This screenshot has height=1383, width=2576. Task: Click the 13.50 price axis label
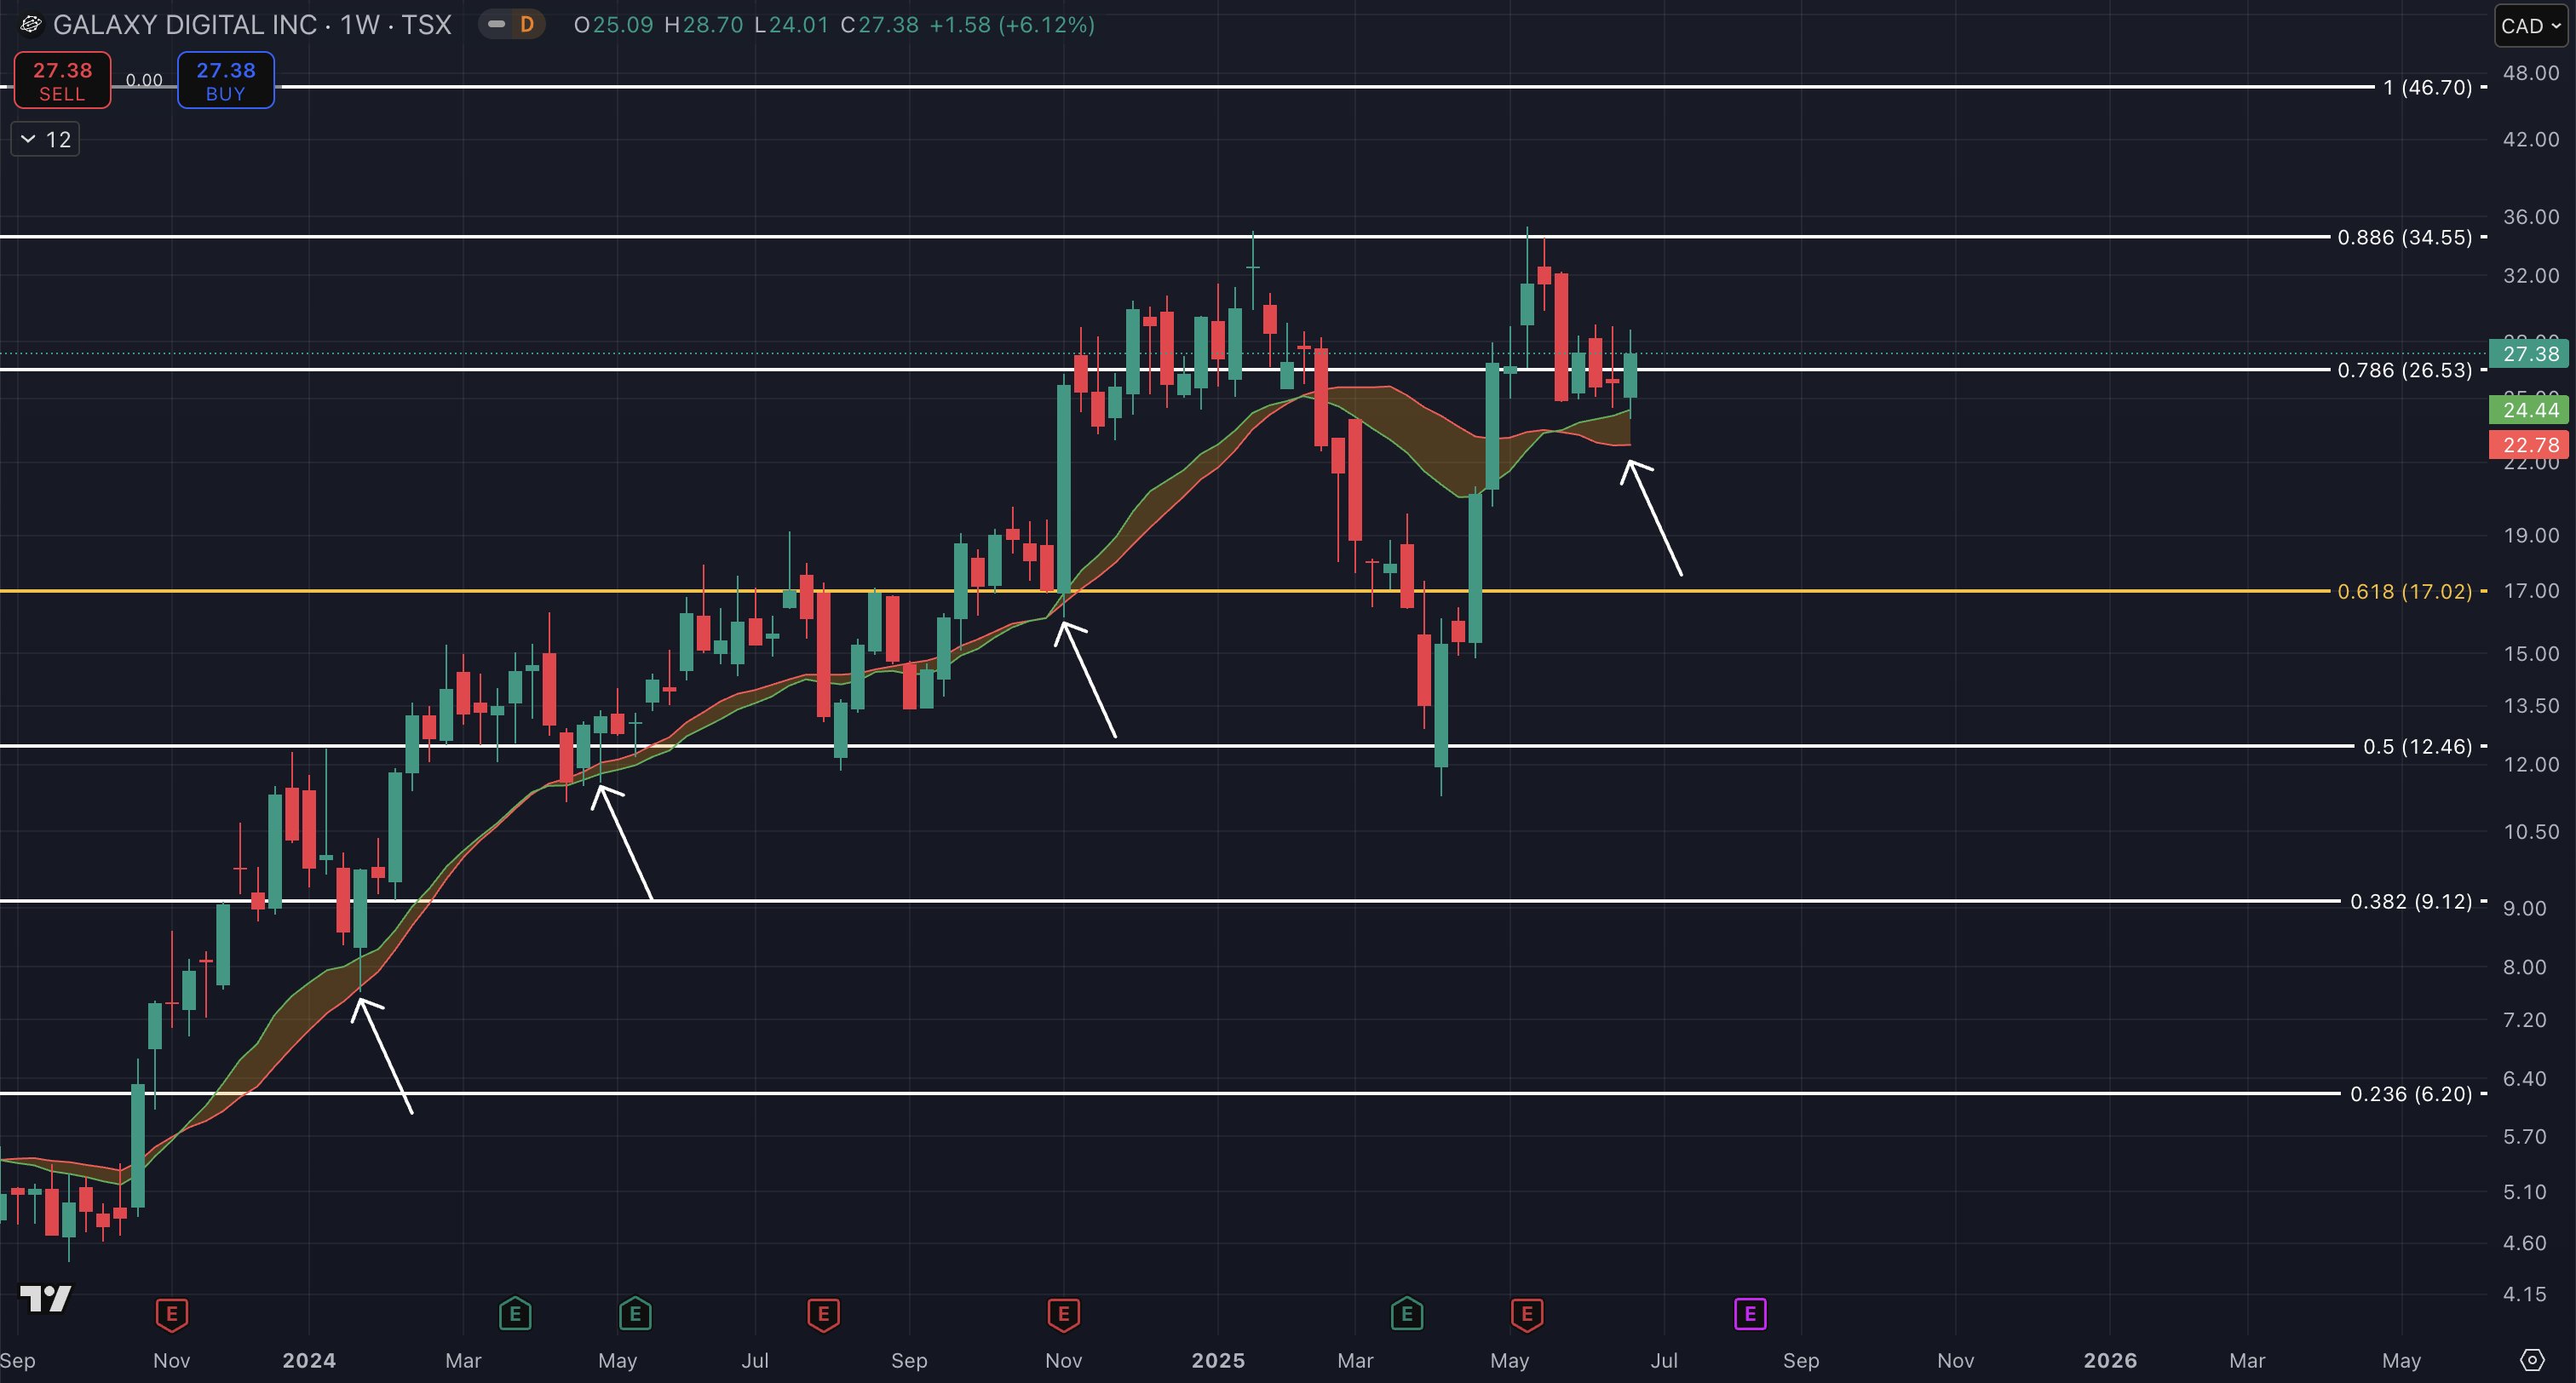click(x=2531, y=706)
